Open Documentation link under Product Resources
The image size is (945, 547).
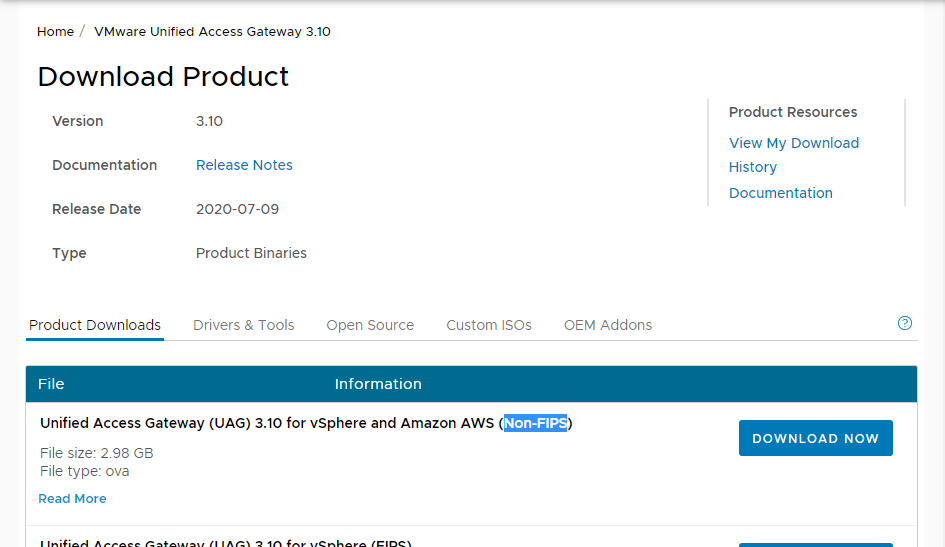tap(780, 193)
